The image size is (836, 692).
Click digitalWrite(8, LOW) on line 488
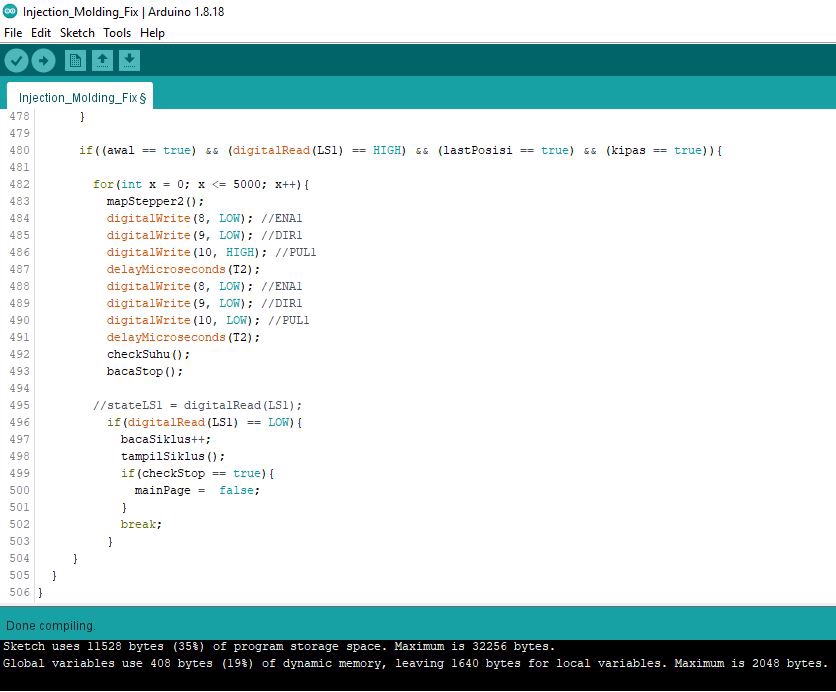pos(180,287)
